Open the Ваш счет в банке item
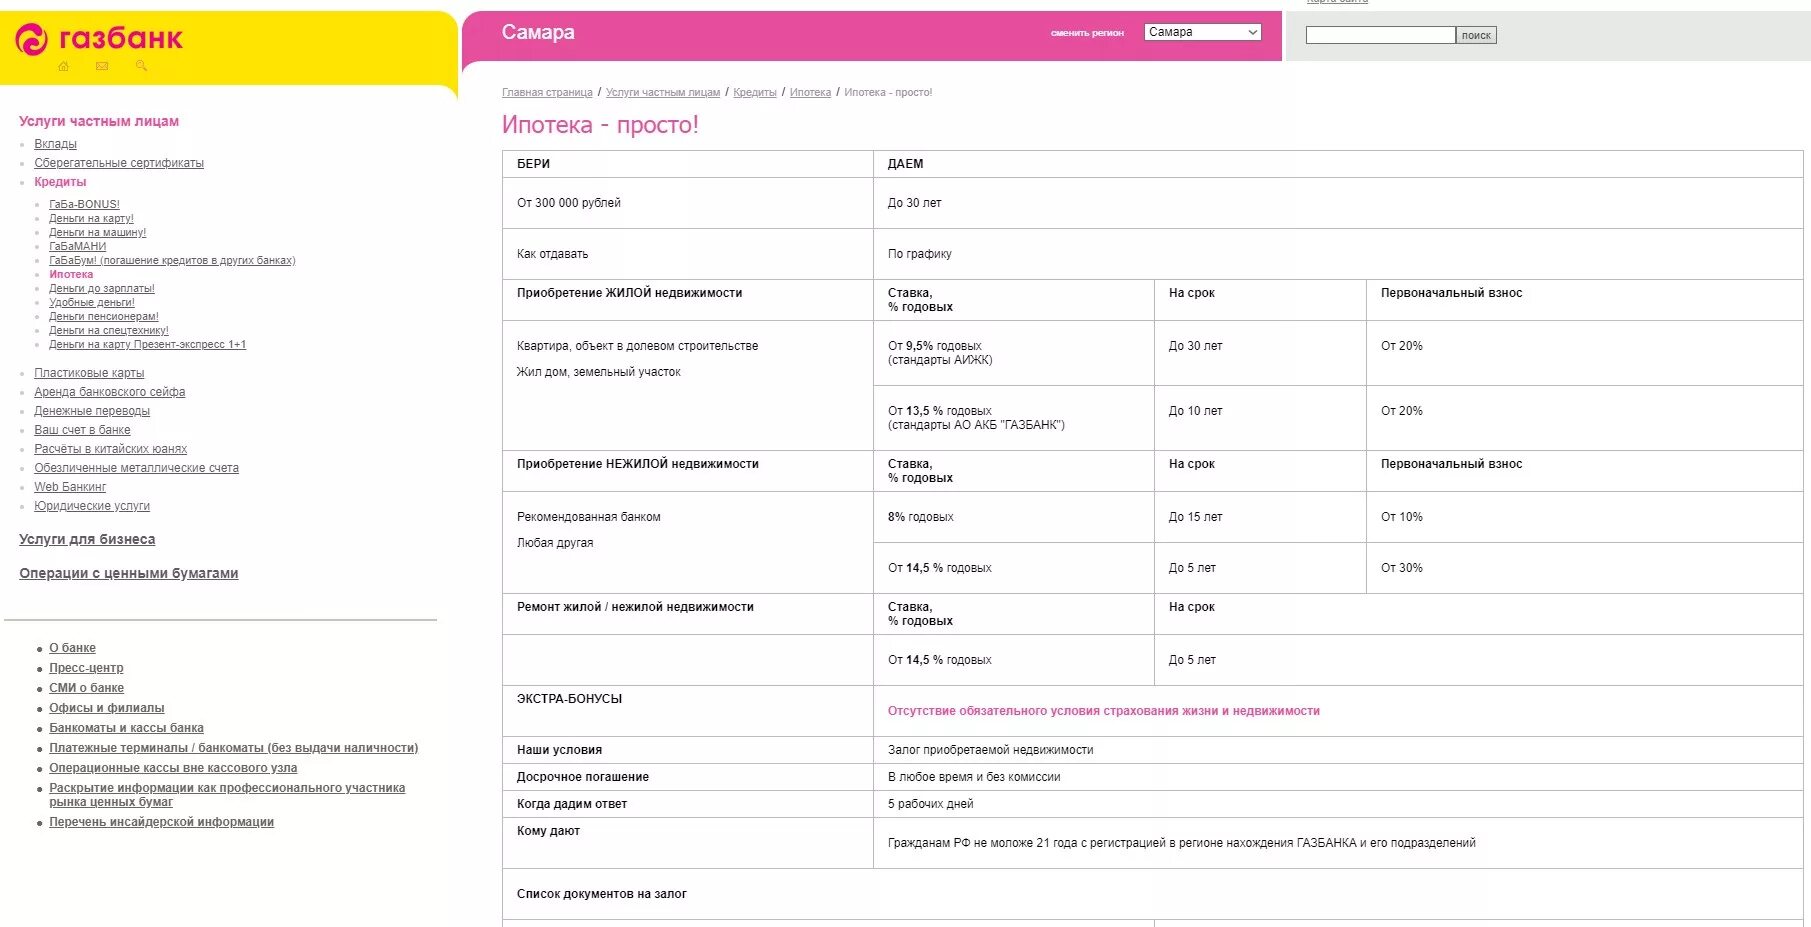 click(x=82, y=430)
